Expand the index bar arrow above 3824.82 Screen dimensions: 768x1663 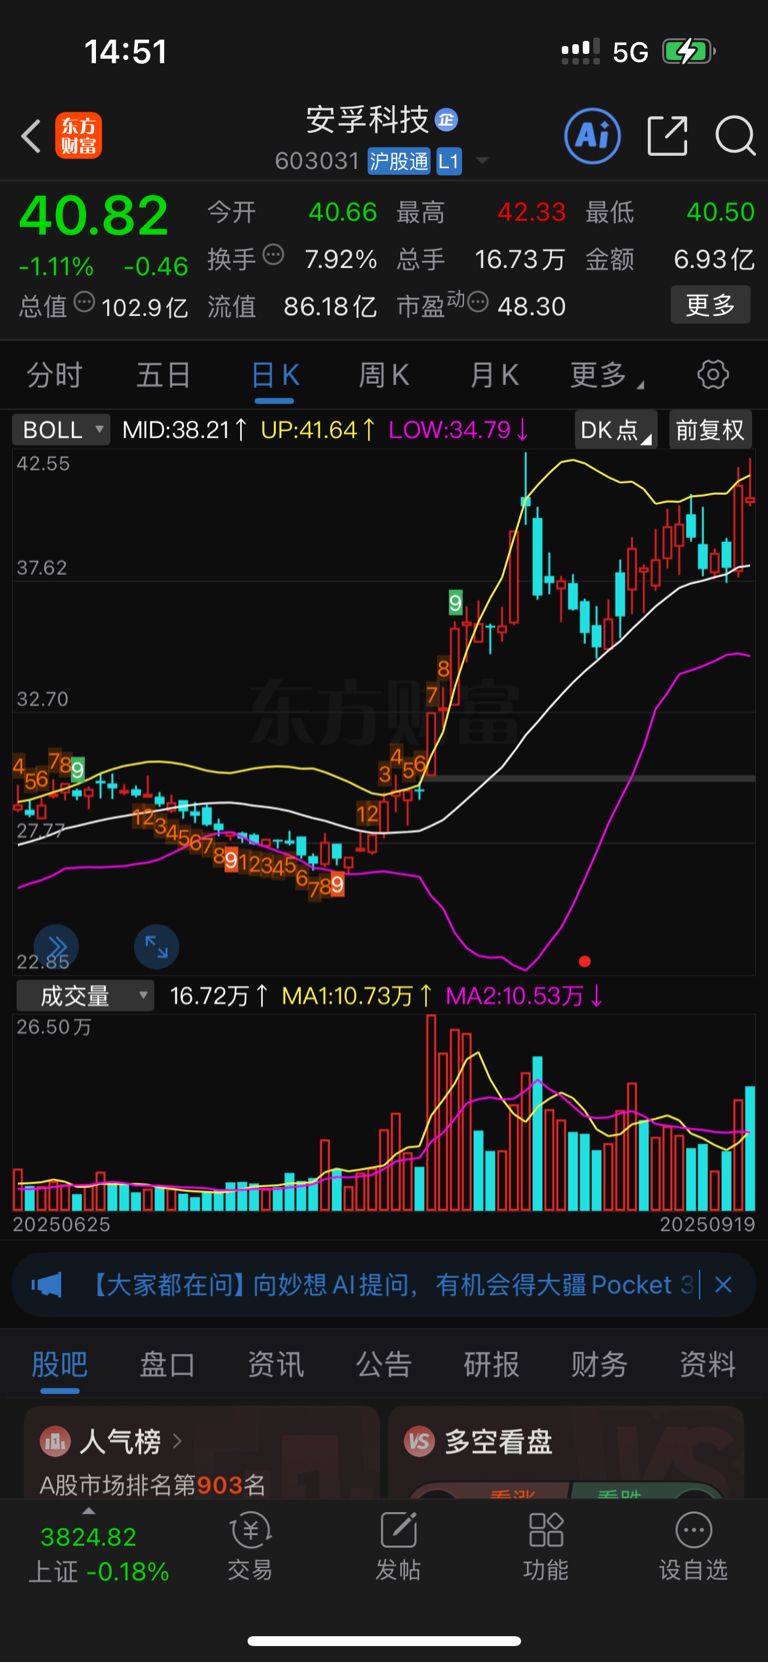pos(89,1511)
